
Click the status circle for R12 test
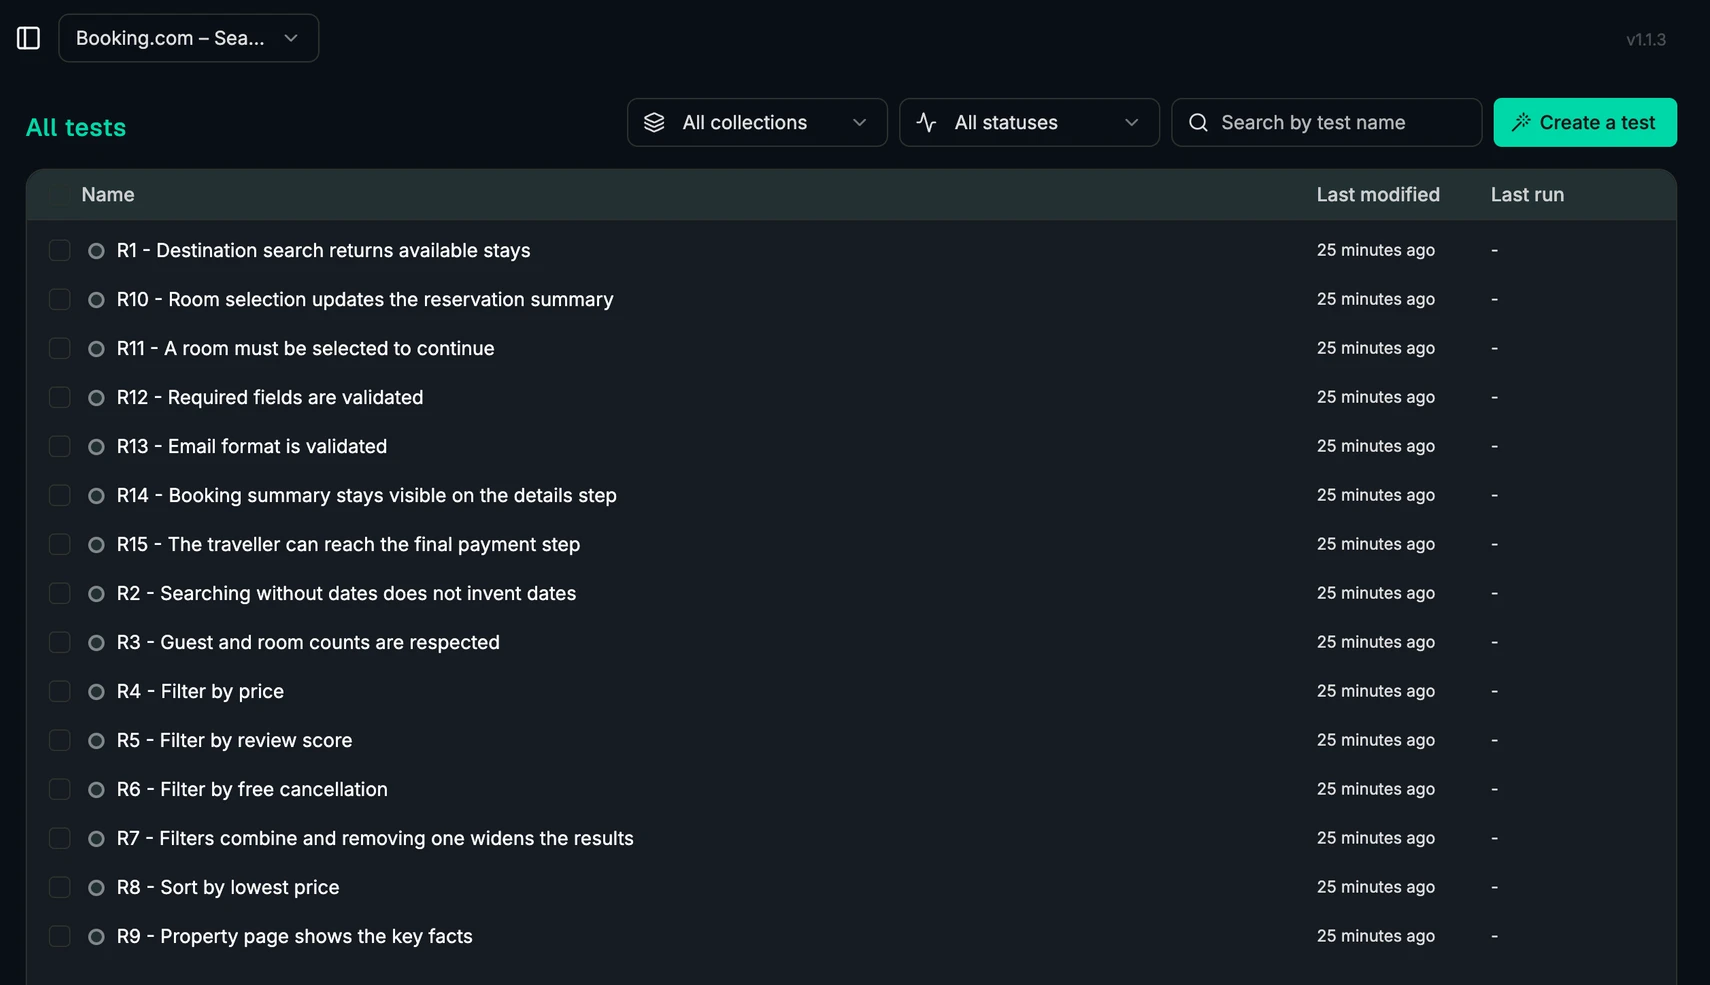(x=96, y=398)
